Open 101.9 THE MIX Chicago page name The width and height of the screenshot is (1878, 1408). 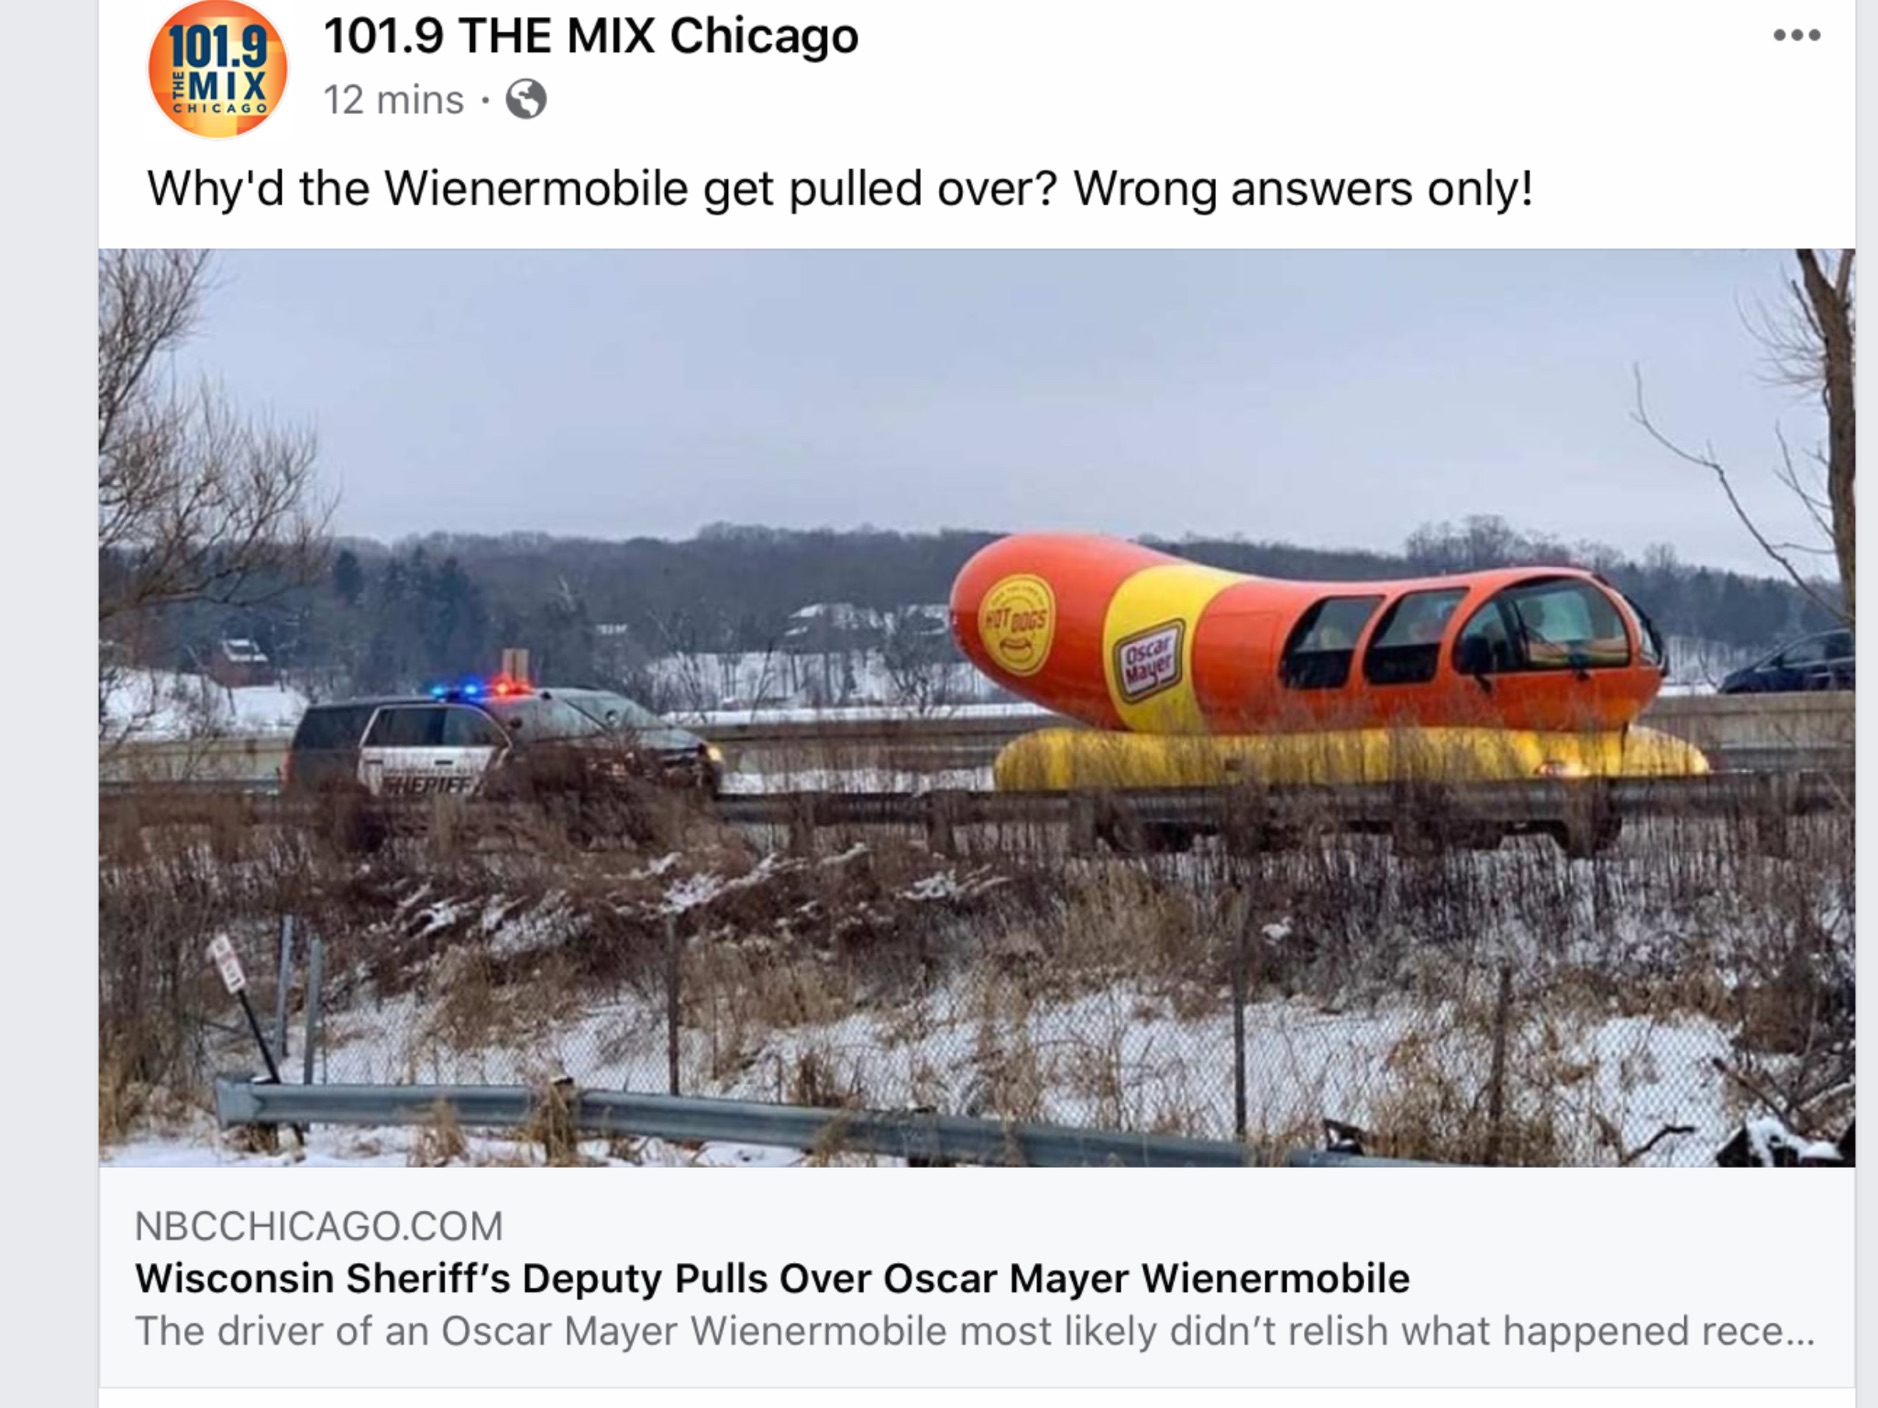tap(591, 36)
